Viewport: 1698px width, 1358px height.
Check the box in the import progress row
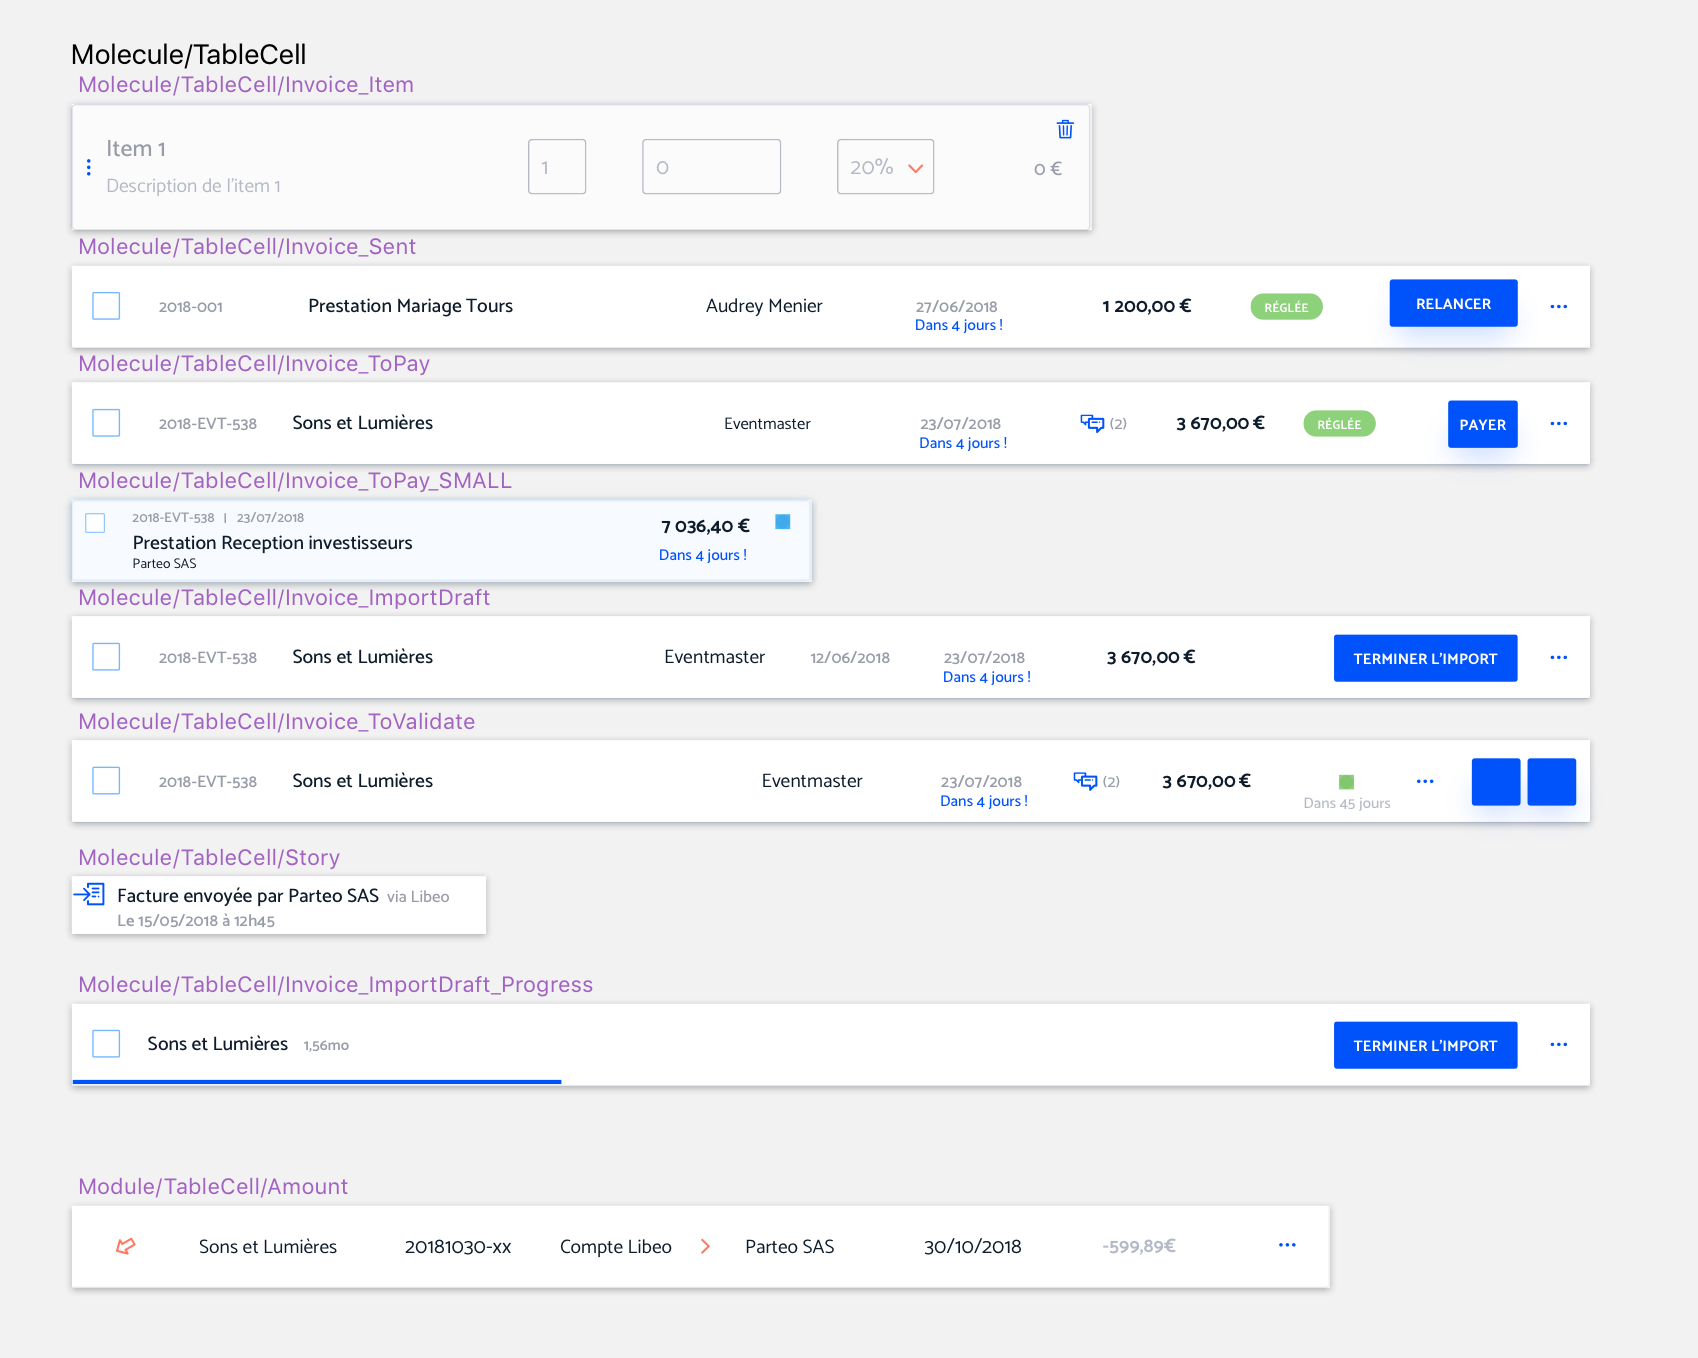(x=106, y=1044)
